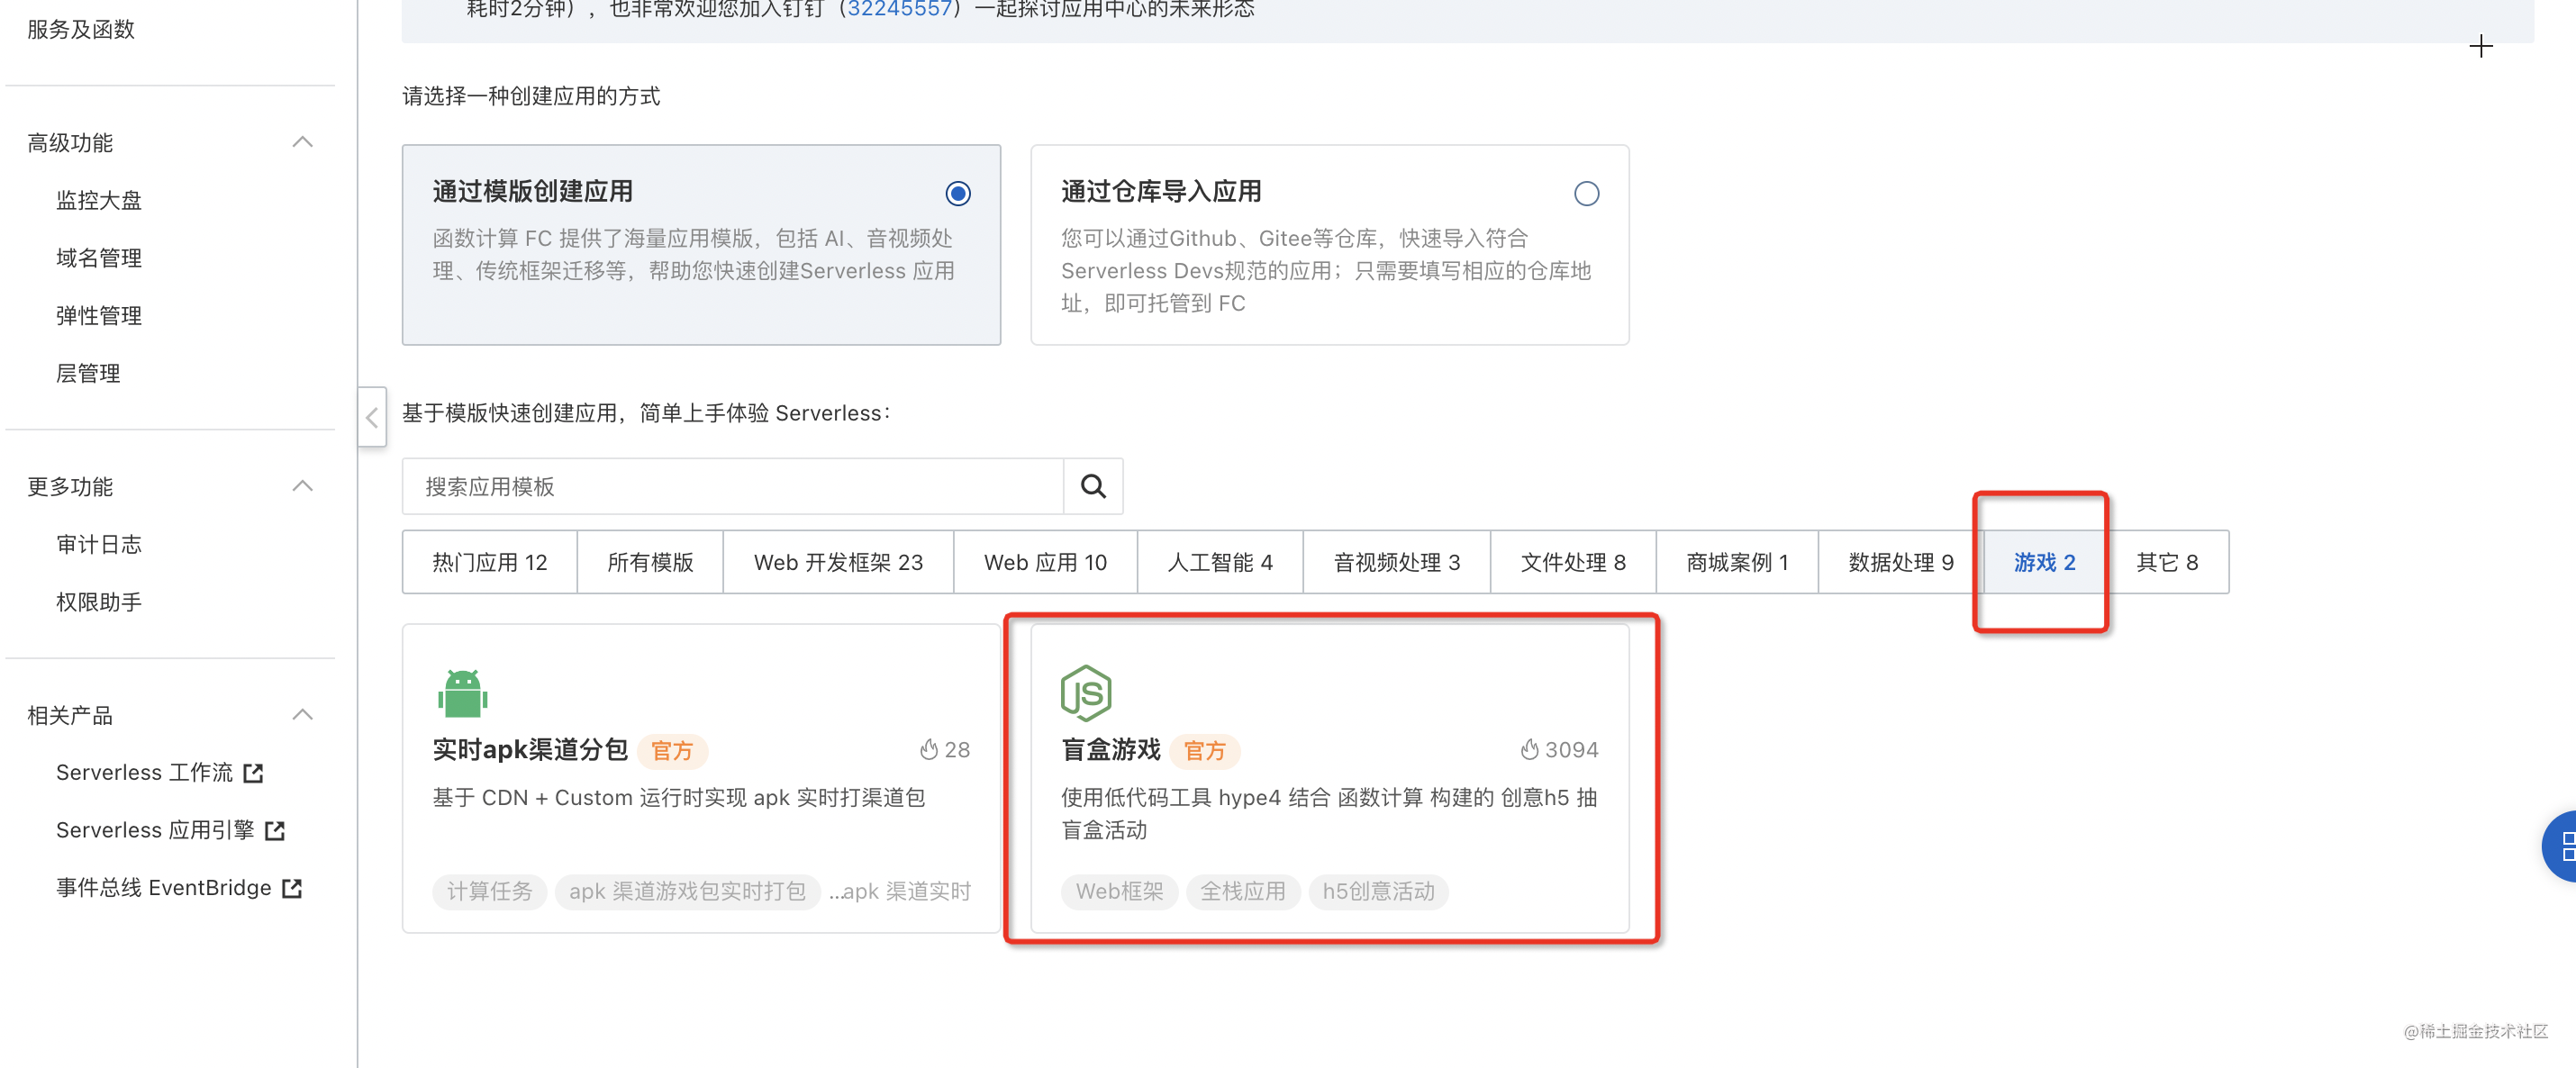Click the h5创意活动 tag
The image size is (2576, 1068).
click(x=1378, y=892)
